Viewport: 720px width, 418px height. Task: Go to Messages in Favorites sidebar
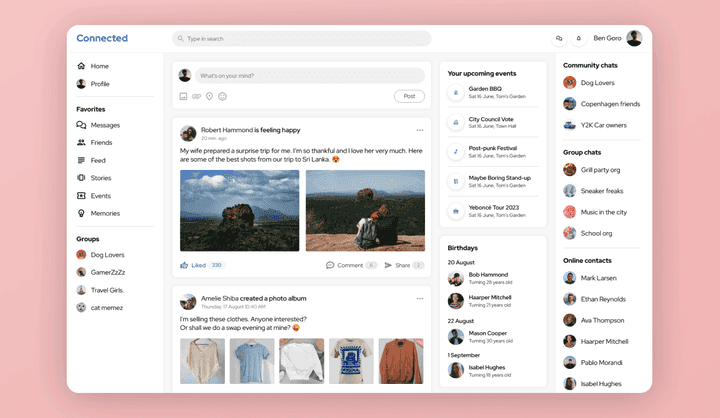104,125
